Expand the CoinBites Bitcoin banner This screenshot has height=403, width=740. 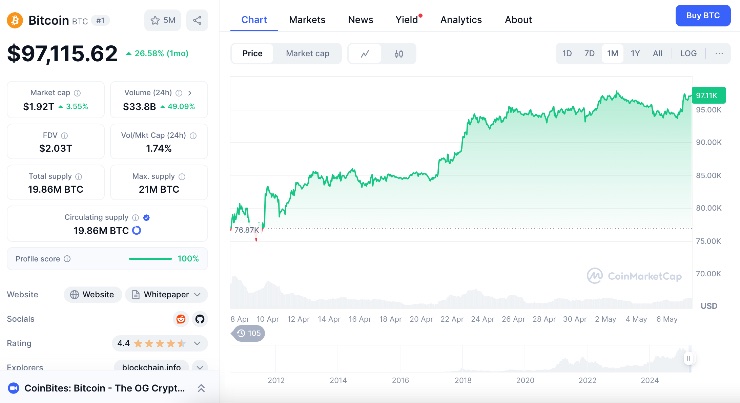(x=200, y=388)
